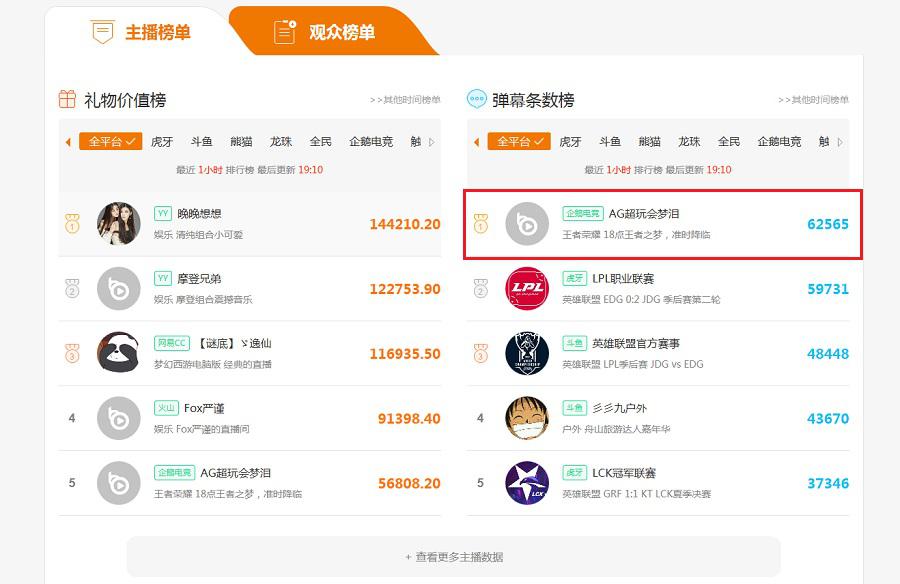The height and width of the screenshot is (584, 900).
Task: Switch to the 主播榜单 tab
Action: [x=141, y=32]
